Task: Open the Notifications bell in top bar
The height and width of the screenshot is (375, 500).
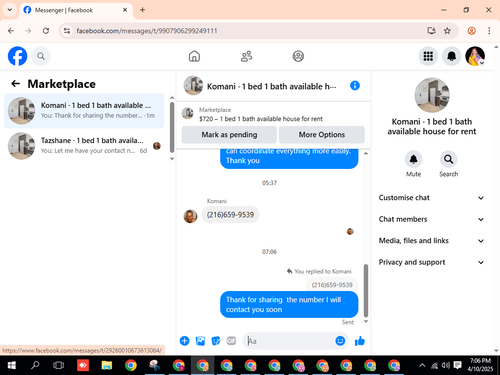Action: 451,56
